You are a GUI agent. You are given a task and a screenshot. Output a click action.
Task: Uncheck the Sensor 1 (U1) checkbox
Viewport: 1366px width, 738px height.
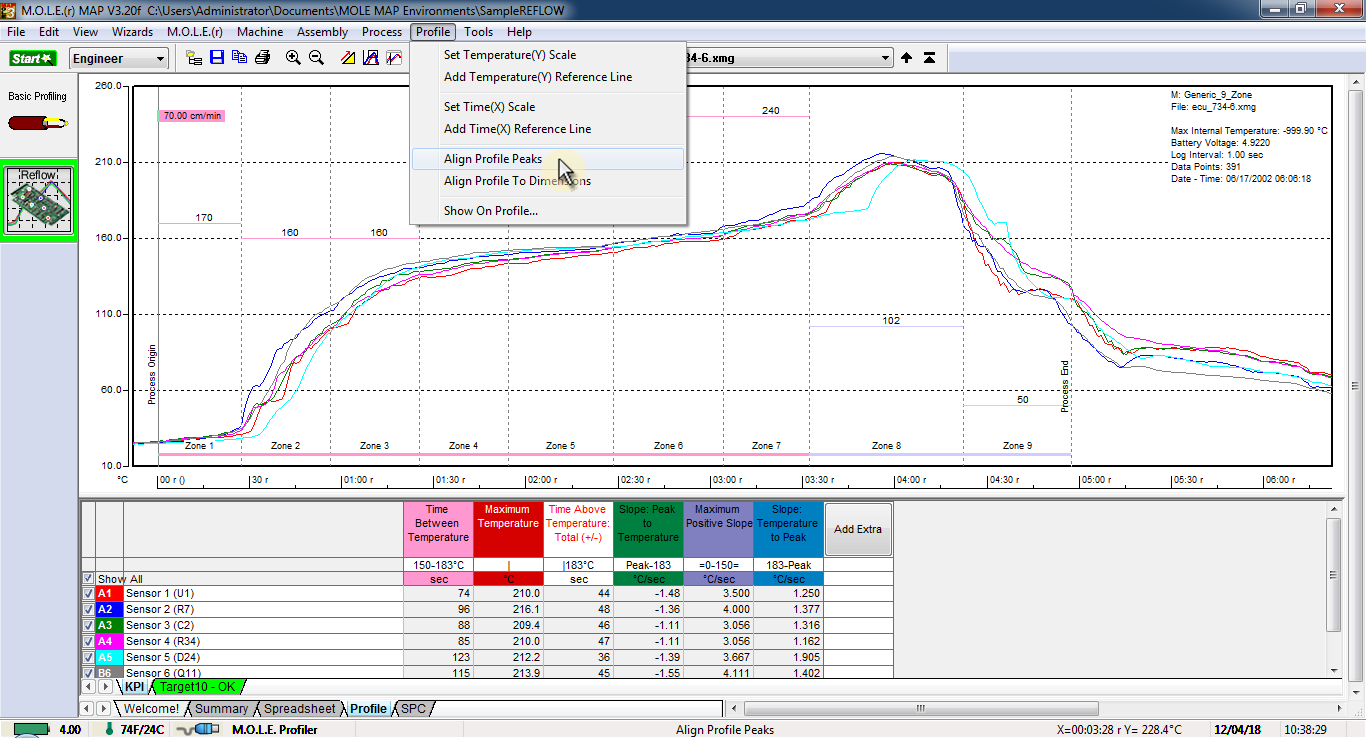pyautogui.click(x=88, y=593)
